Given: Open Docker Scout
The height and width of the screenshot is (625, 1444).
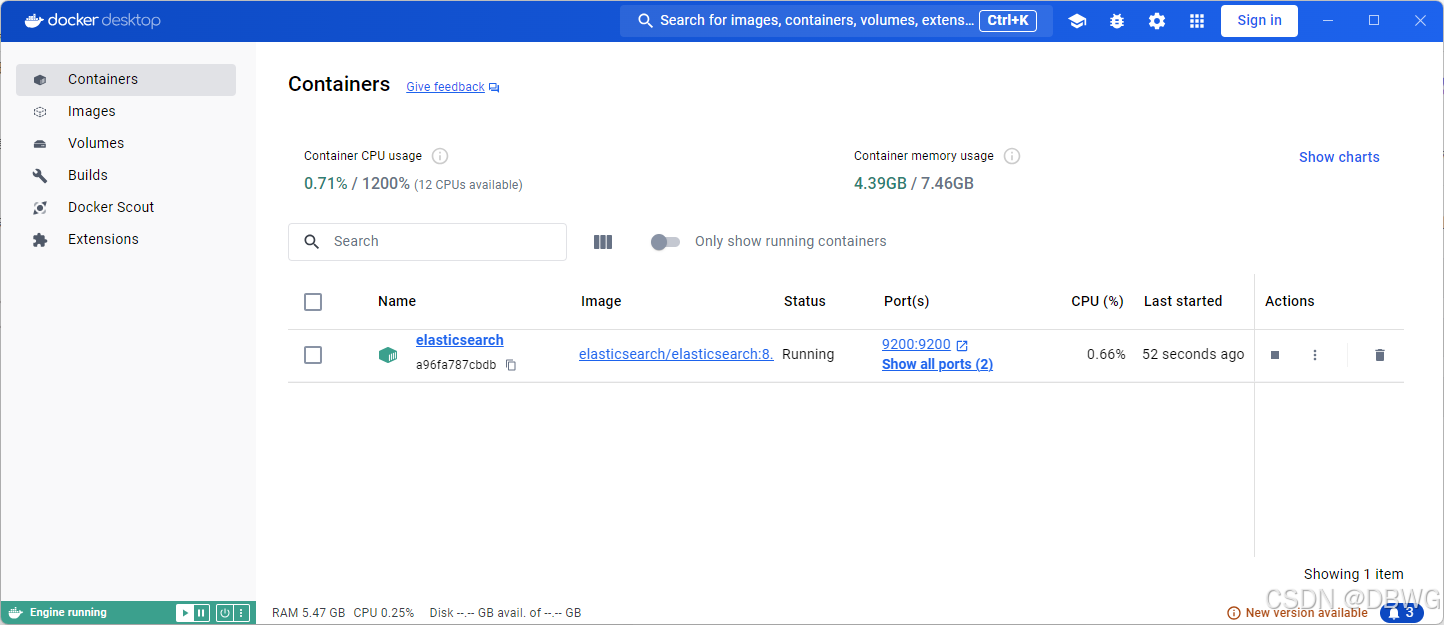Looking at the screenshot, I should click(126, 208).
